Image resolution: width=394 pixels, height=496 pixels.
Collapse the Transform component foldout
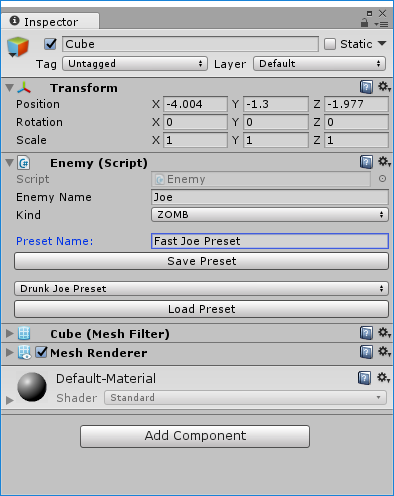pos(10,88)
